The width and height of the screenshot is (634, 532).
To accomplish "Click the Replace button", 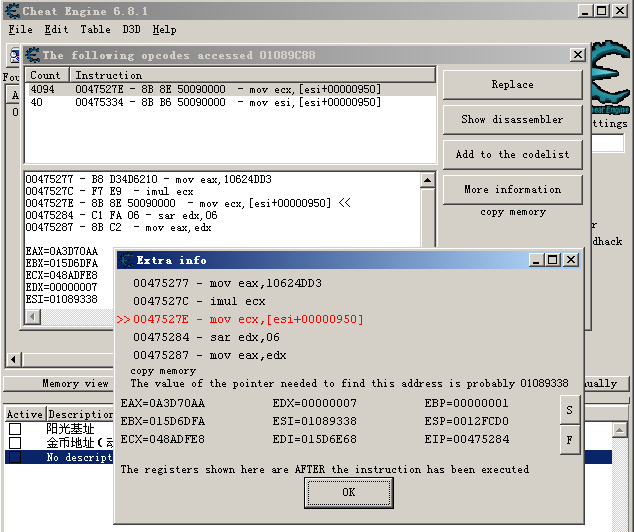I will 513,84.
